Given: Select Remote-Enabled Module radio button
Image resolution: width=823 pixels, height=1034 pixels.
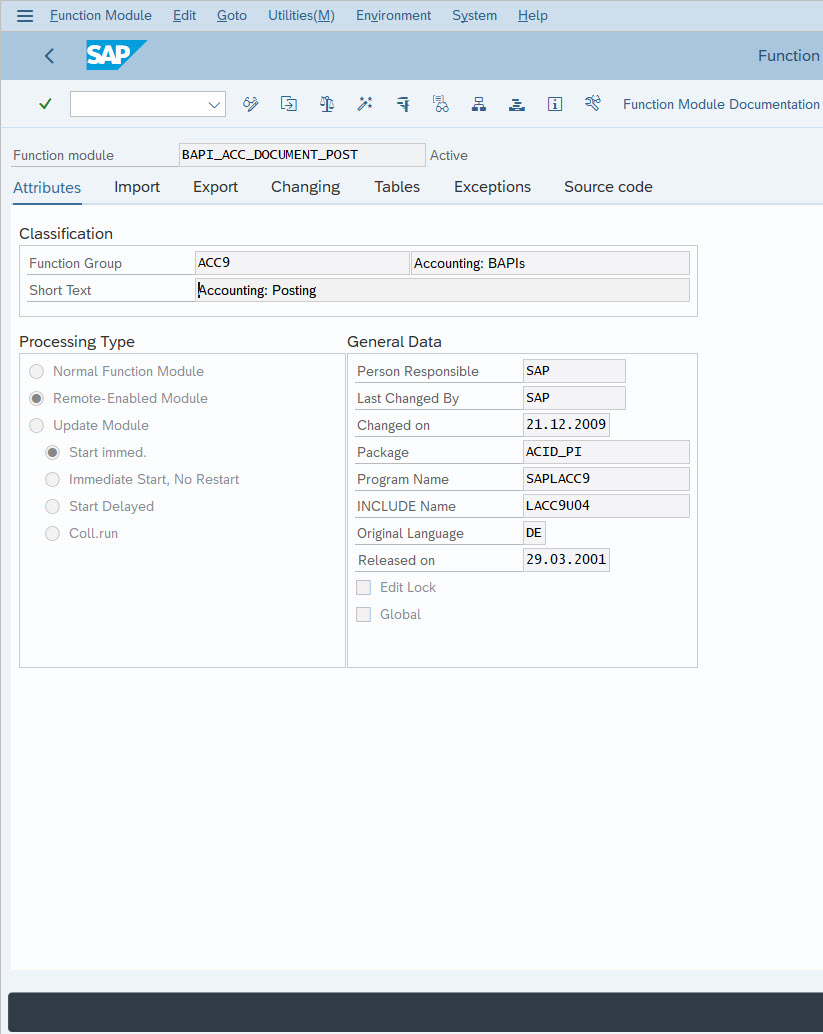Looking at the screenshot, I should click(x=37, y=398).
